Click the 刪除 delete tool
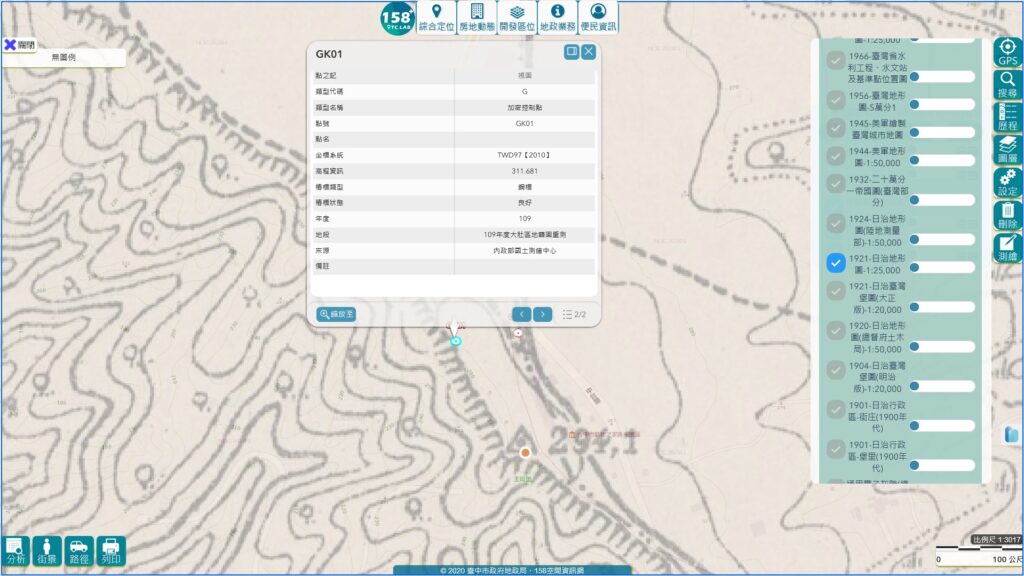The height and width of the screenshot is (576, 1024). click(1008, 215)
